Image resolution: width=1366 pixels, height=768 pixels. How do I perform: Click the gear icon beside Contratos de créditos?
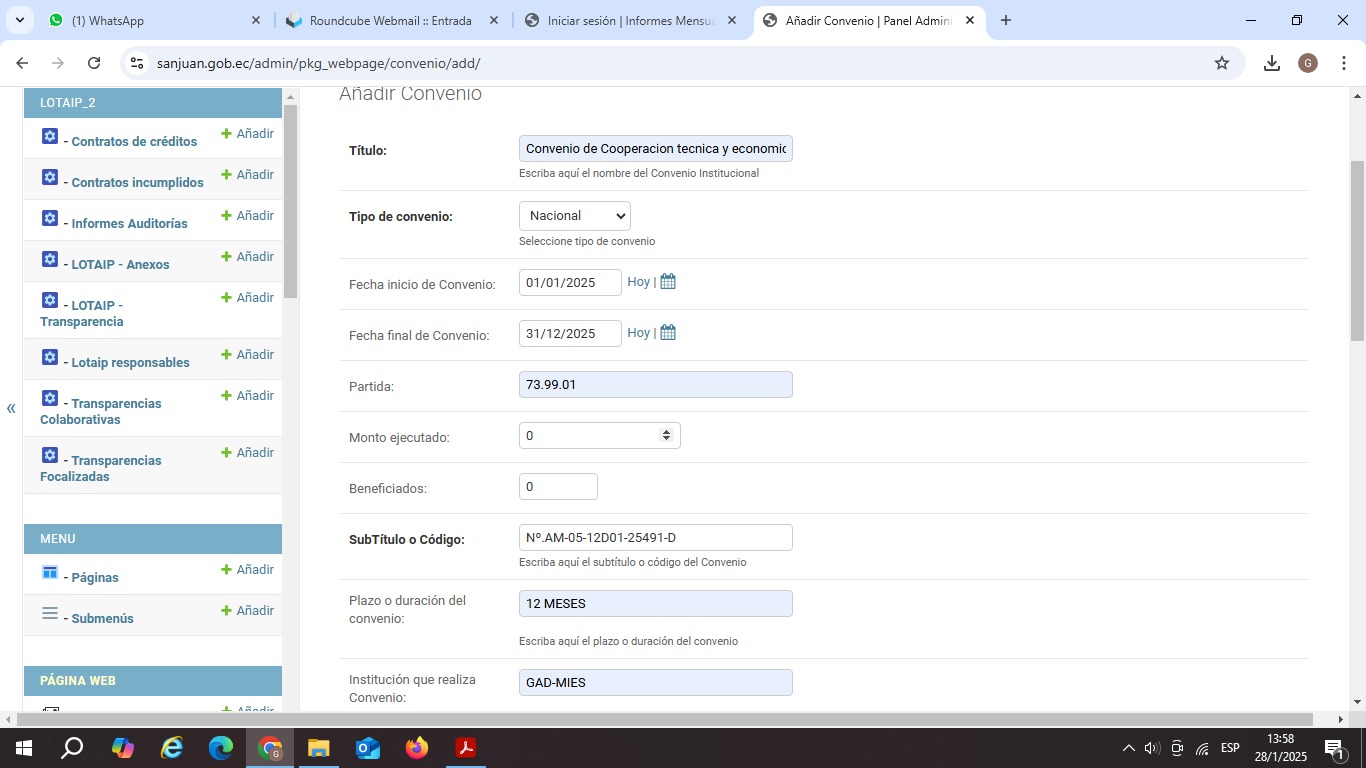(x=50, y=137)
